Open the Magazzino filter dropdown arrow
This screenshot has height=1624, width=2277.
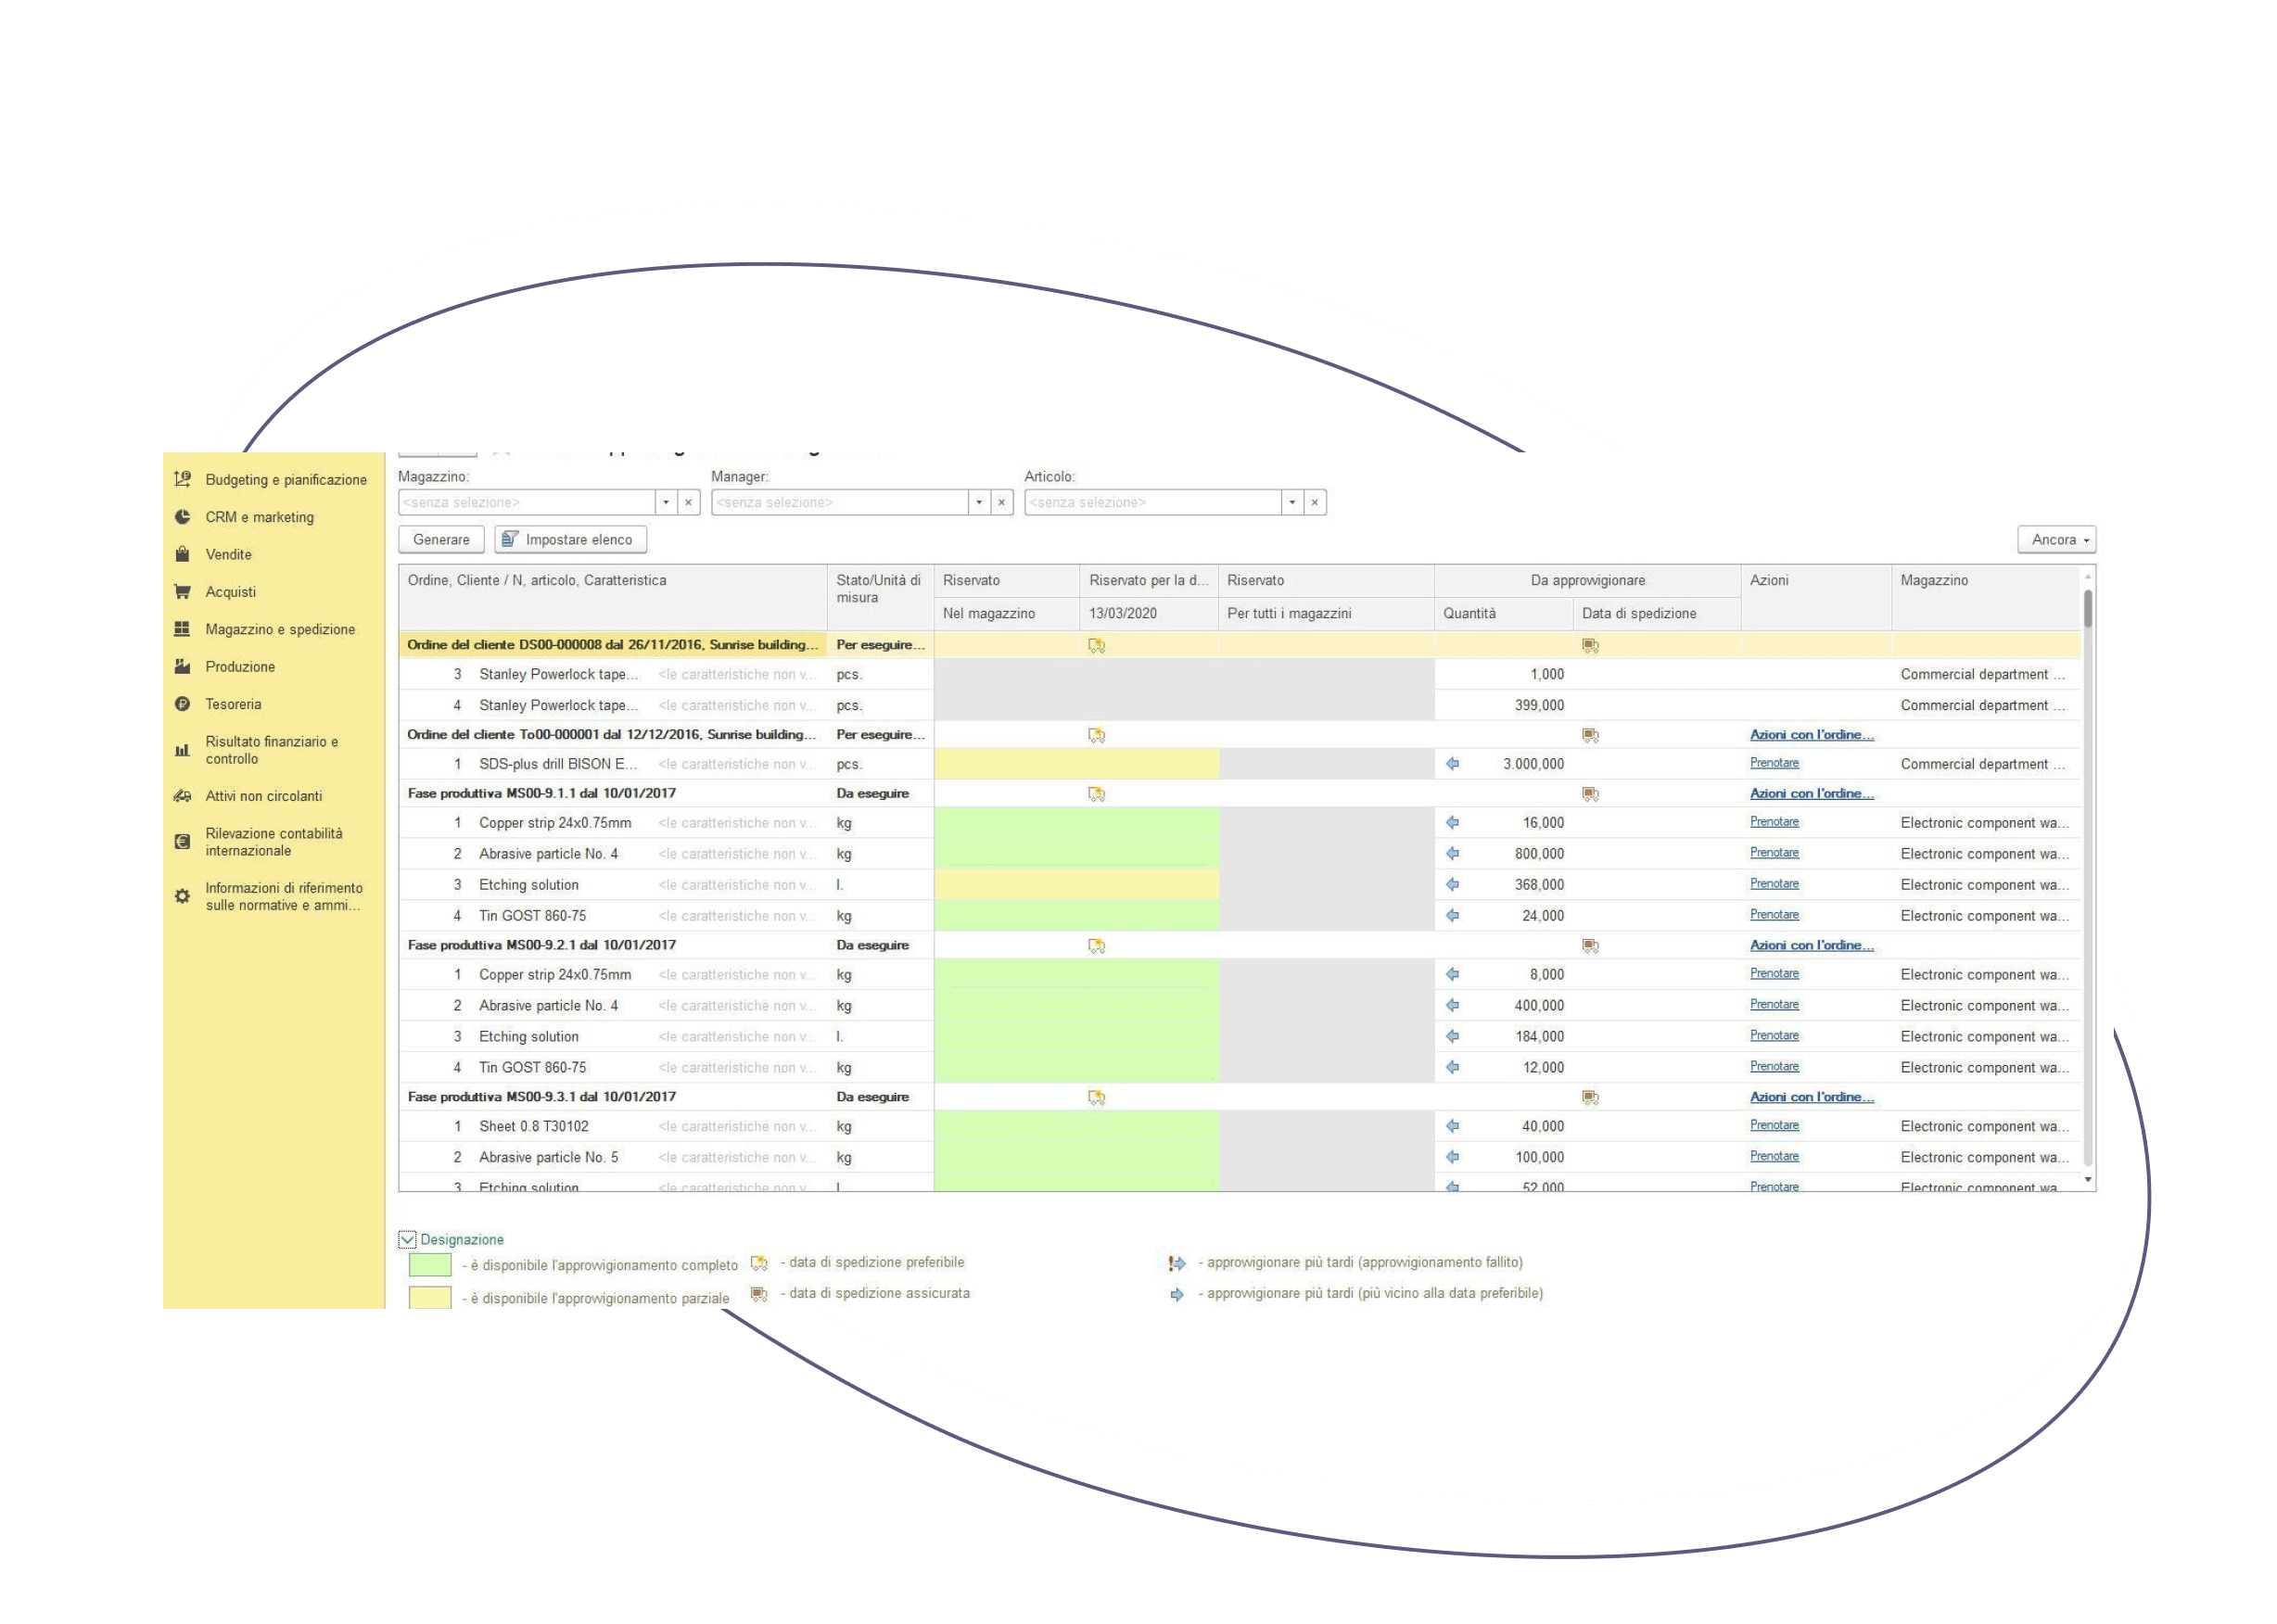pos(666,502)
